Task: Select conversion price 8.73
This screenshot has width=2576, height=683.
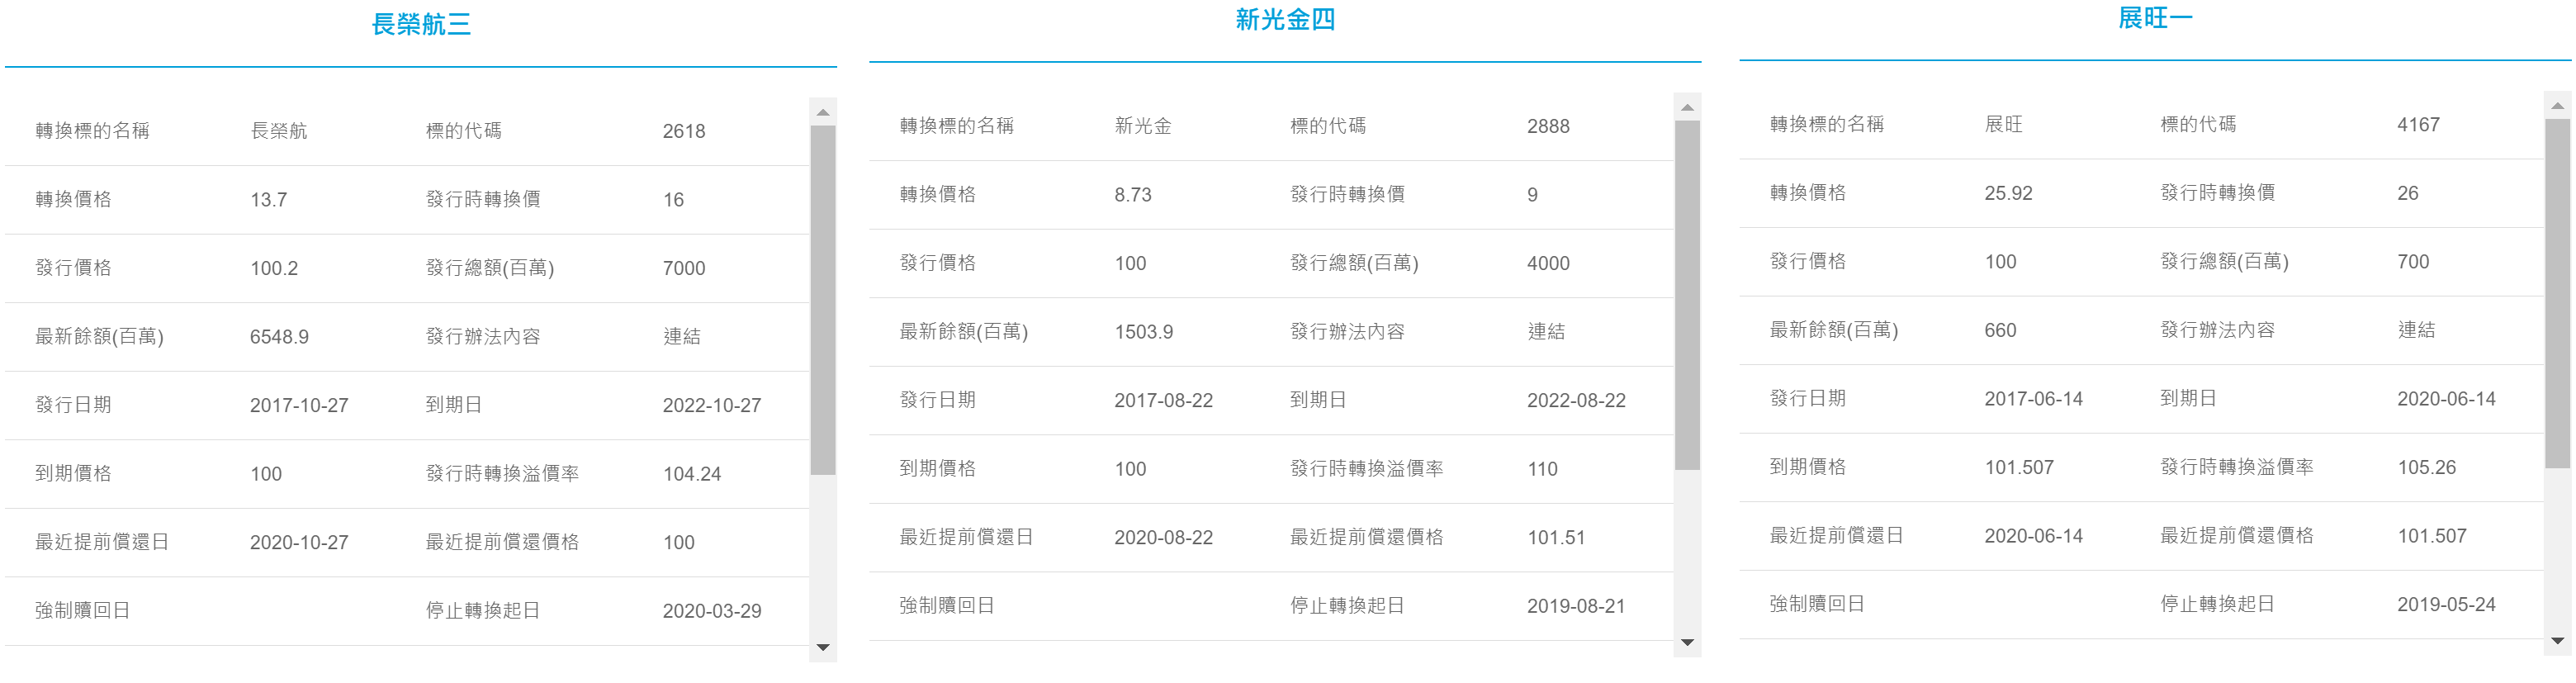Action: click(x=1133, y=195)
